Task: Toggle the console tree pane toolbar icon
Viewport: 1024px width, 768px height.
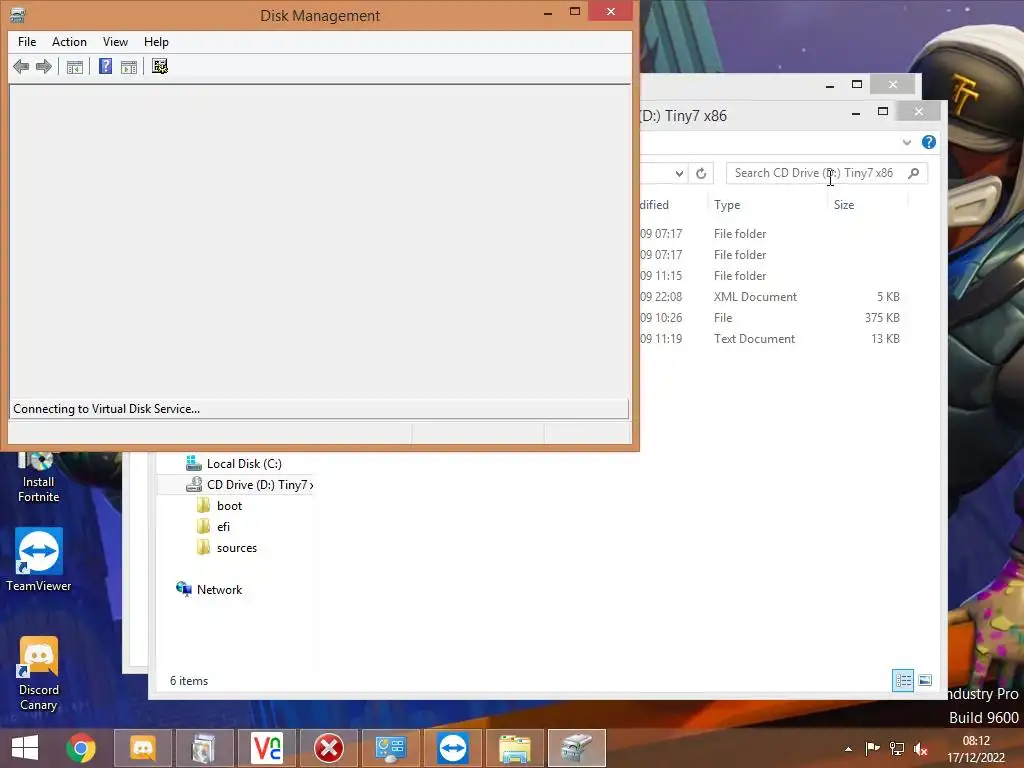Action: tap(75, 67)
